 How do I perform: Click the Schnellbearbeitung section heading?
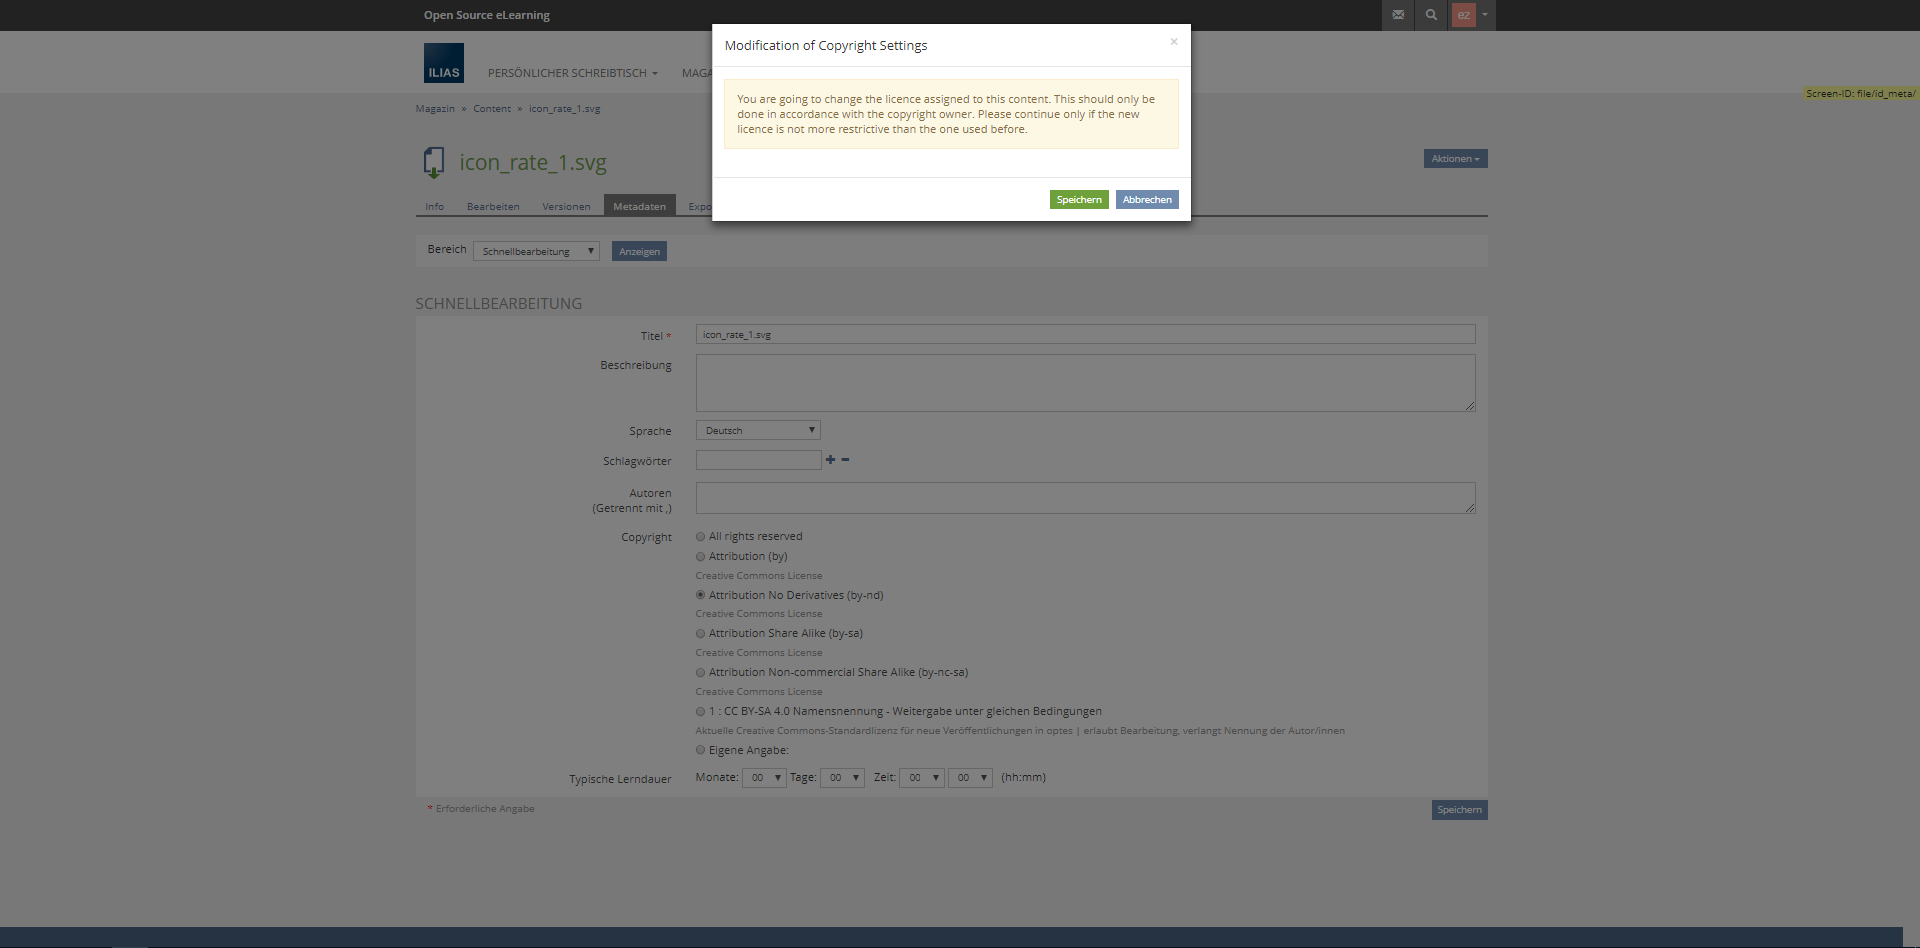[x=499, y=303]
